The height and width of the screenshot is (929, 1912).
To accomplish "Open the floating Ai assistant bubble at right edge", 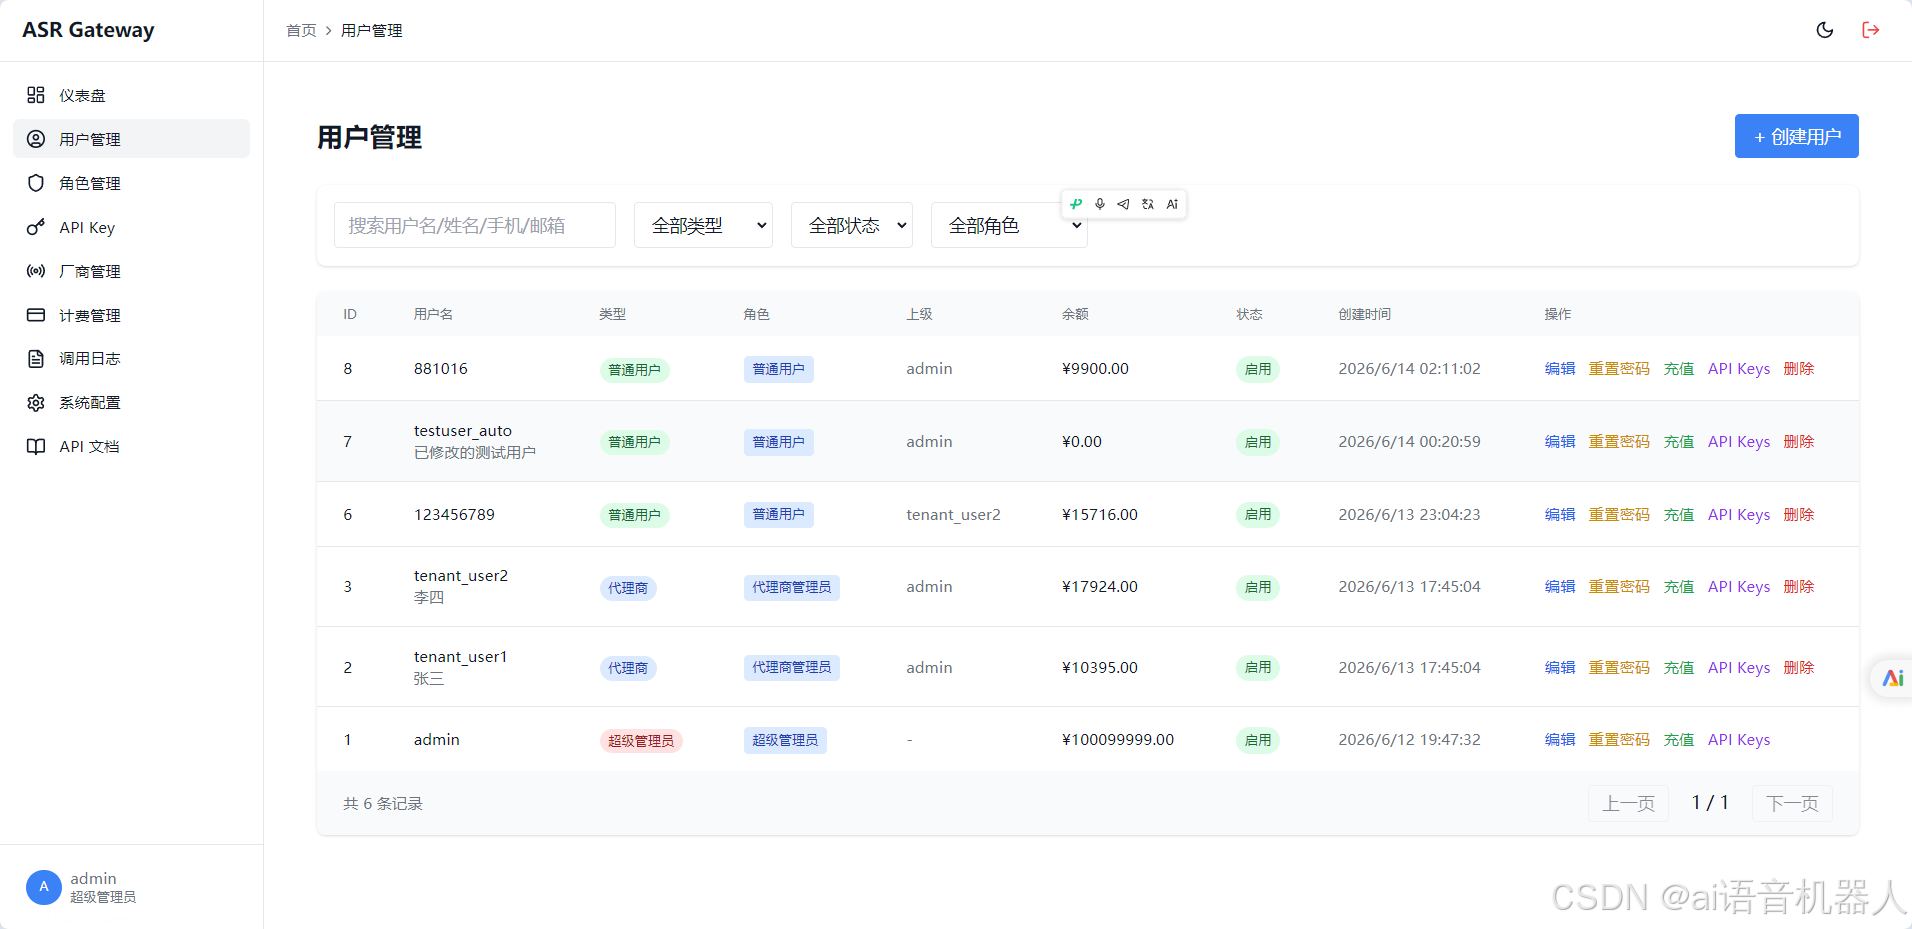I will [1892, 678].
